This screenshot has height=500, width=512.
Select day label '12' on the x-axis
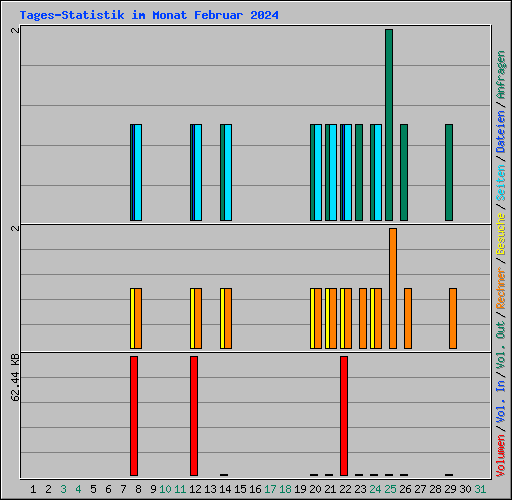coord(195,489)
